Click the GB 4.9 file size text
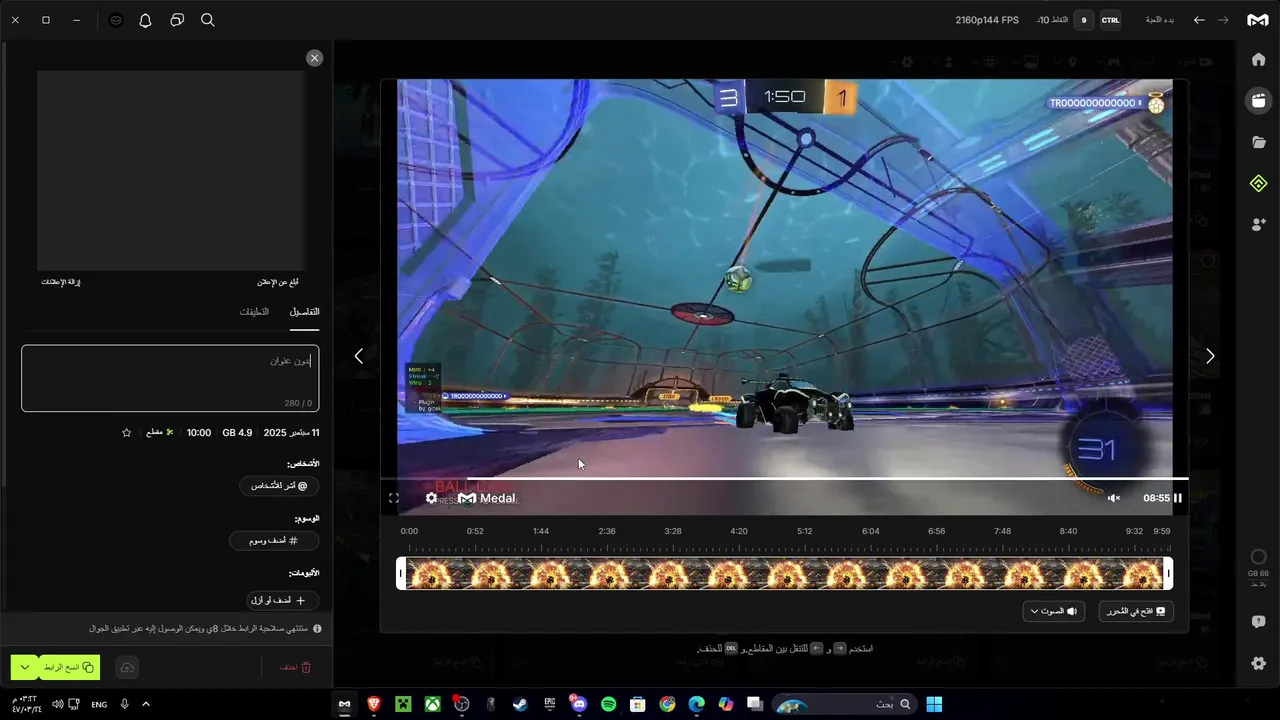Viewport: 1280px width, 720px height. click(237, 433)
